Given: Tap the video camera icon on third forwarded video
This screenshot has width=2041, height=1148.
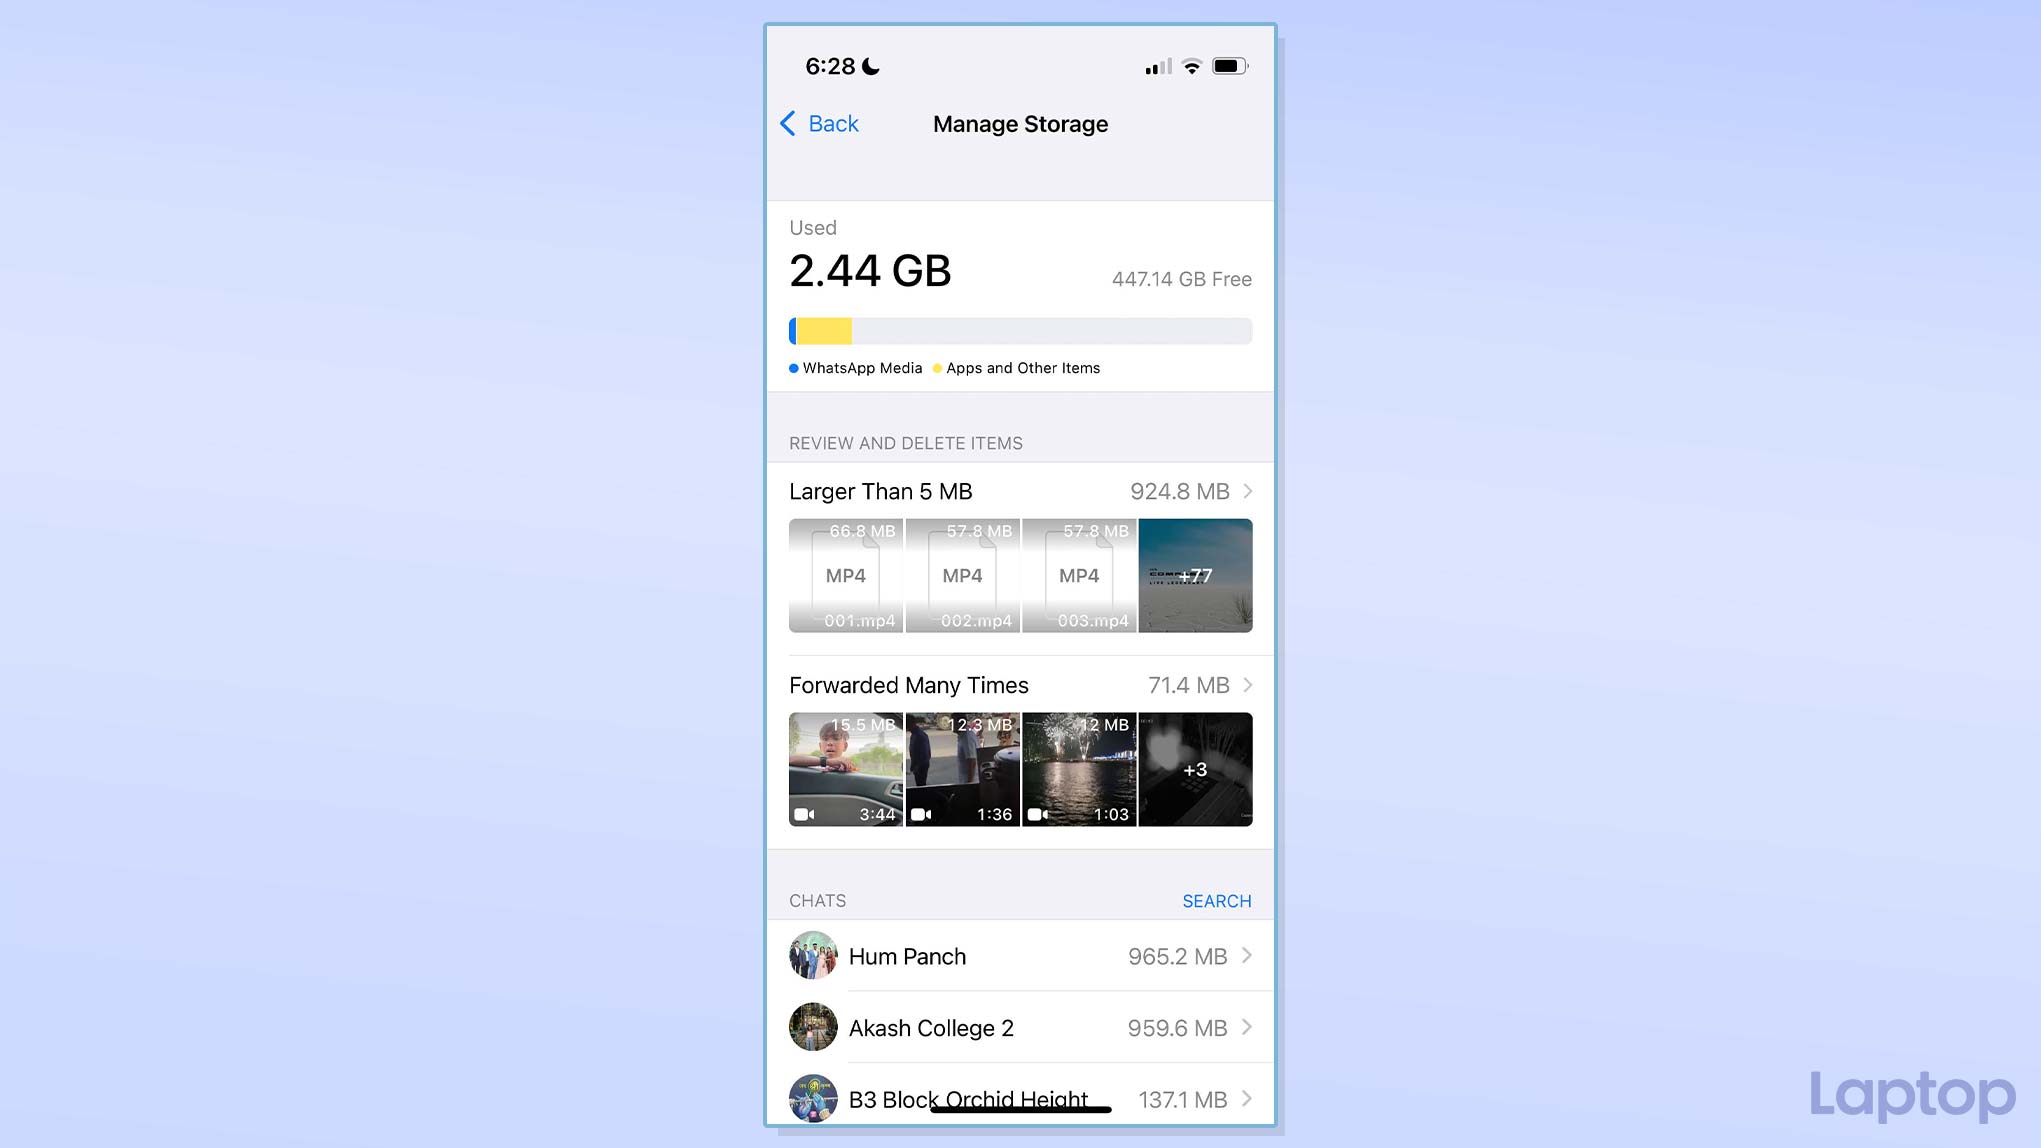Looking at the screenshot, I should coord(1037,813).
